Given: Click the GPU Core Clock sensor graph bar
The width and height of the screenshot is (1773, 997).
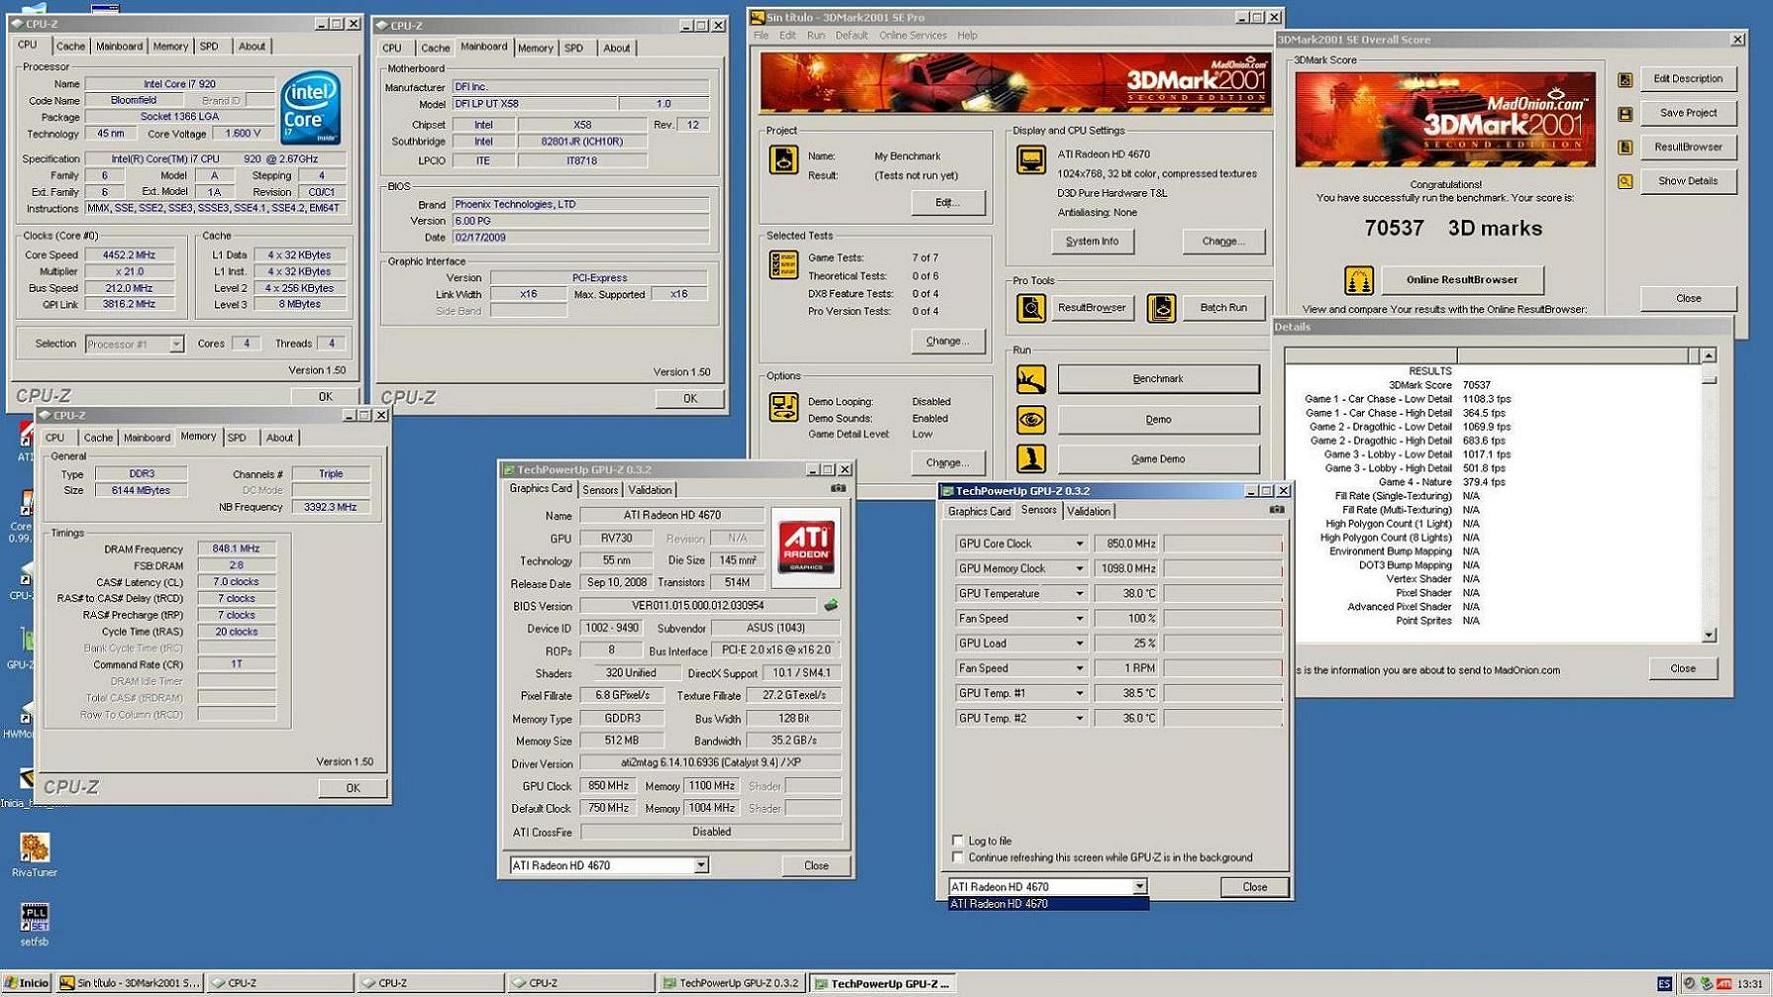Looking at the screenshot, I should [1222, 544].
